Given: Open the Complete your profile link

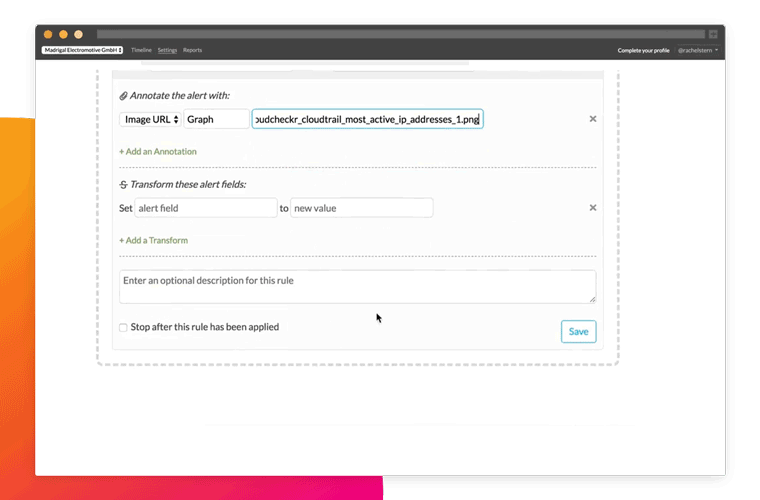Looking at the screenshot, I should pyautogui.click(x=643, y=50).
